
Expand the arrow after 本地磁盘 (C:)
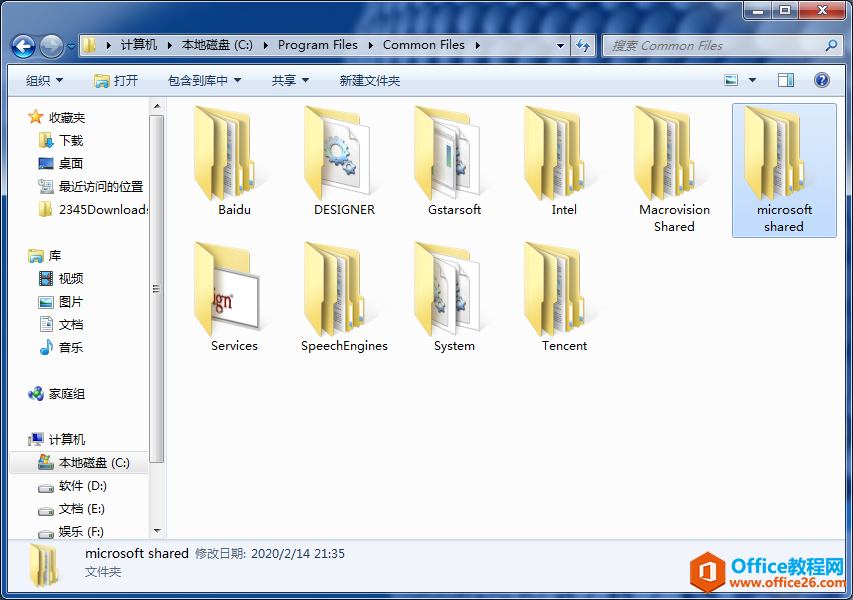coord(265,45)
